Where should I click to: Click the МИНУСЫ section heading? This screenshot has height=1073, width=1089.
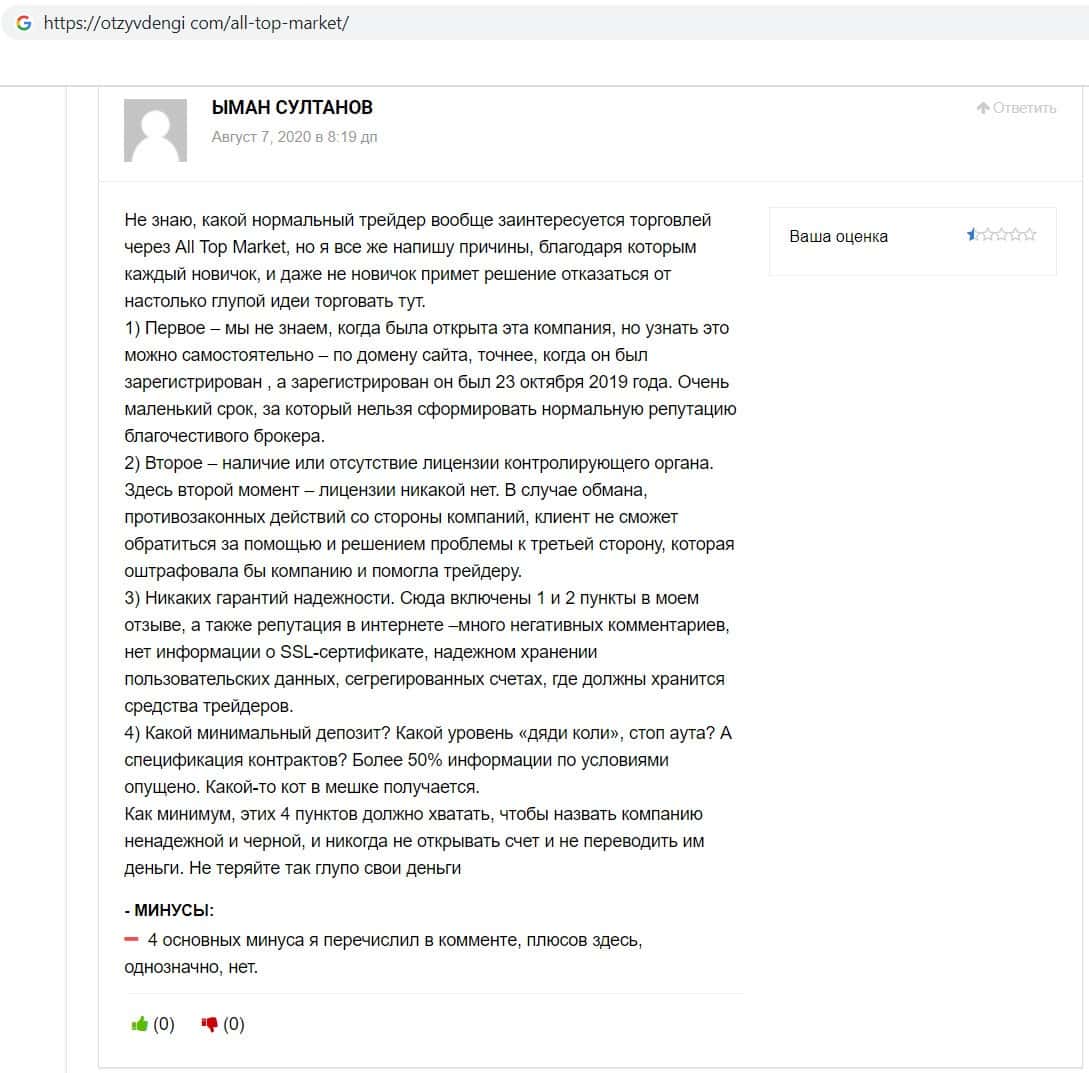(169, 910)
